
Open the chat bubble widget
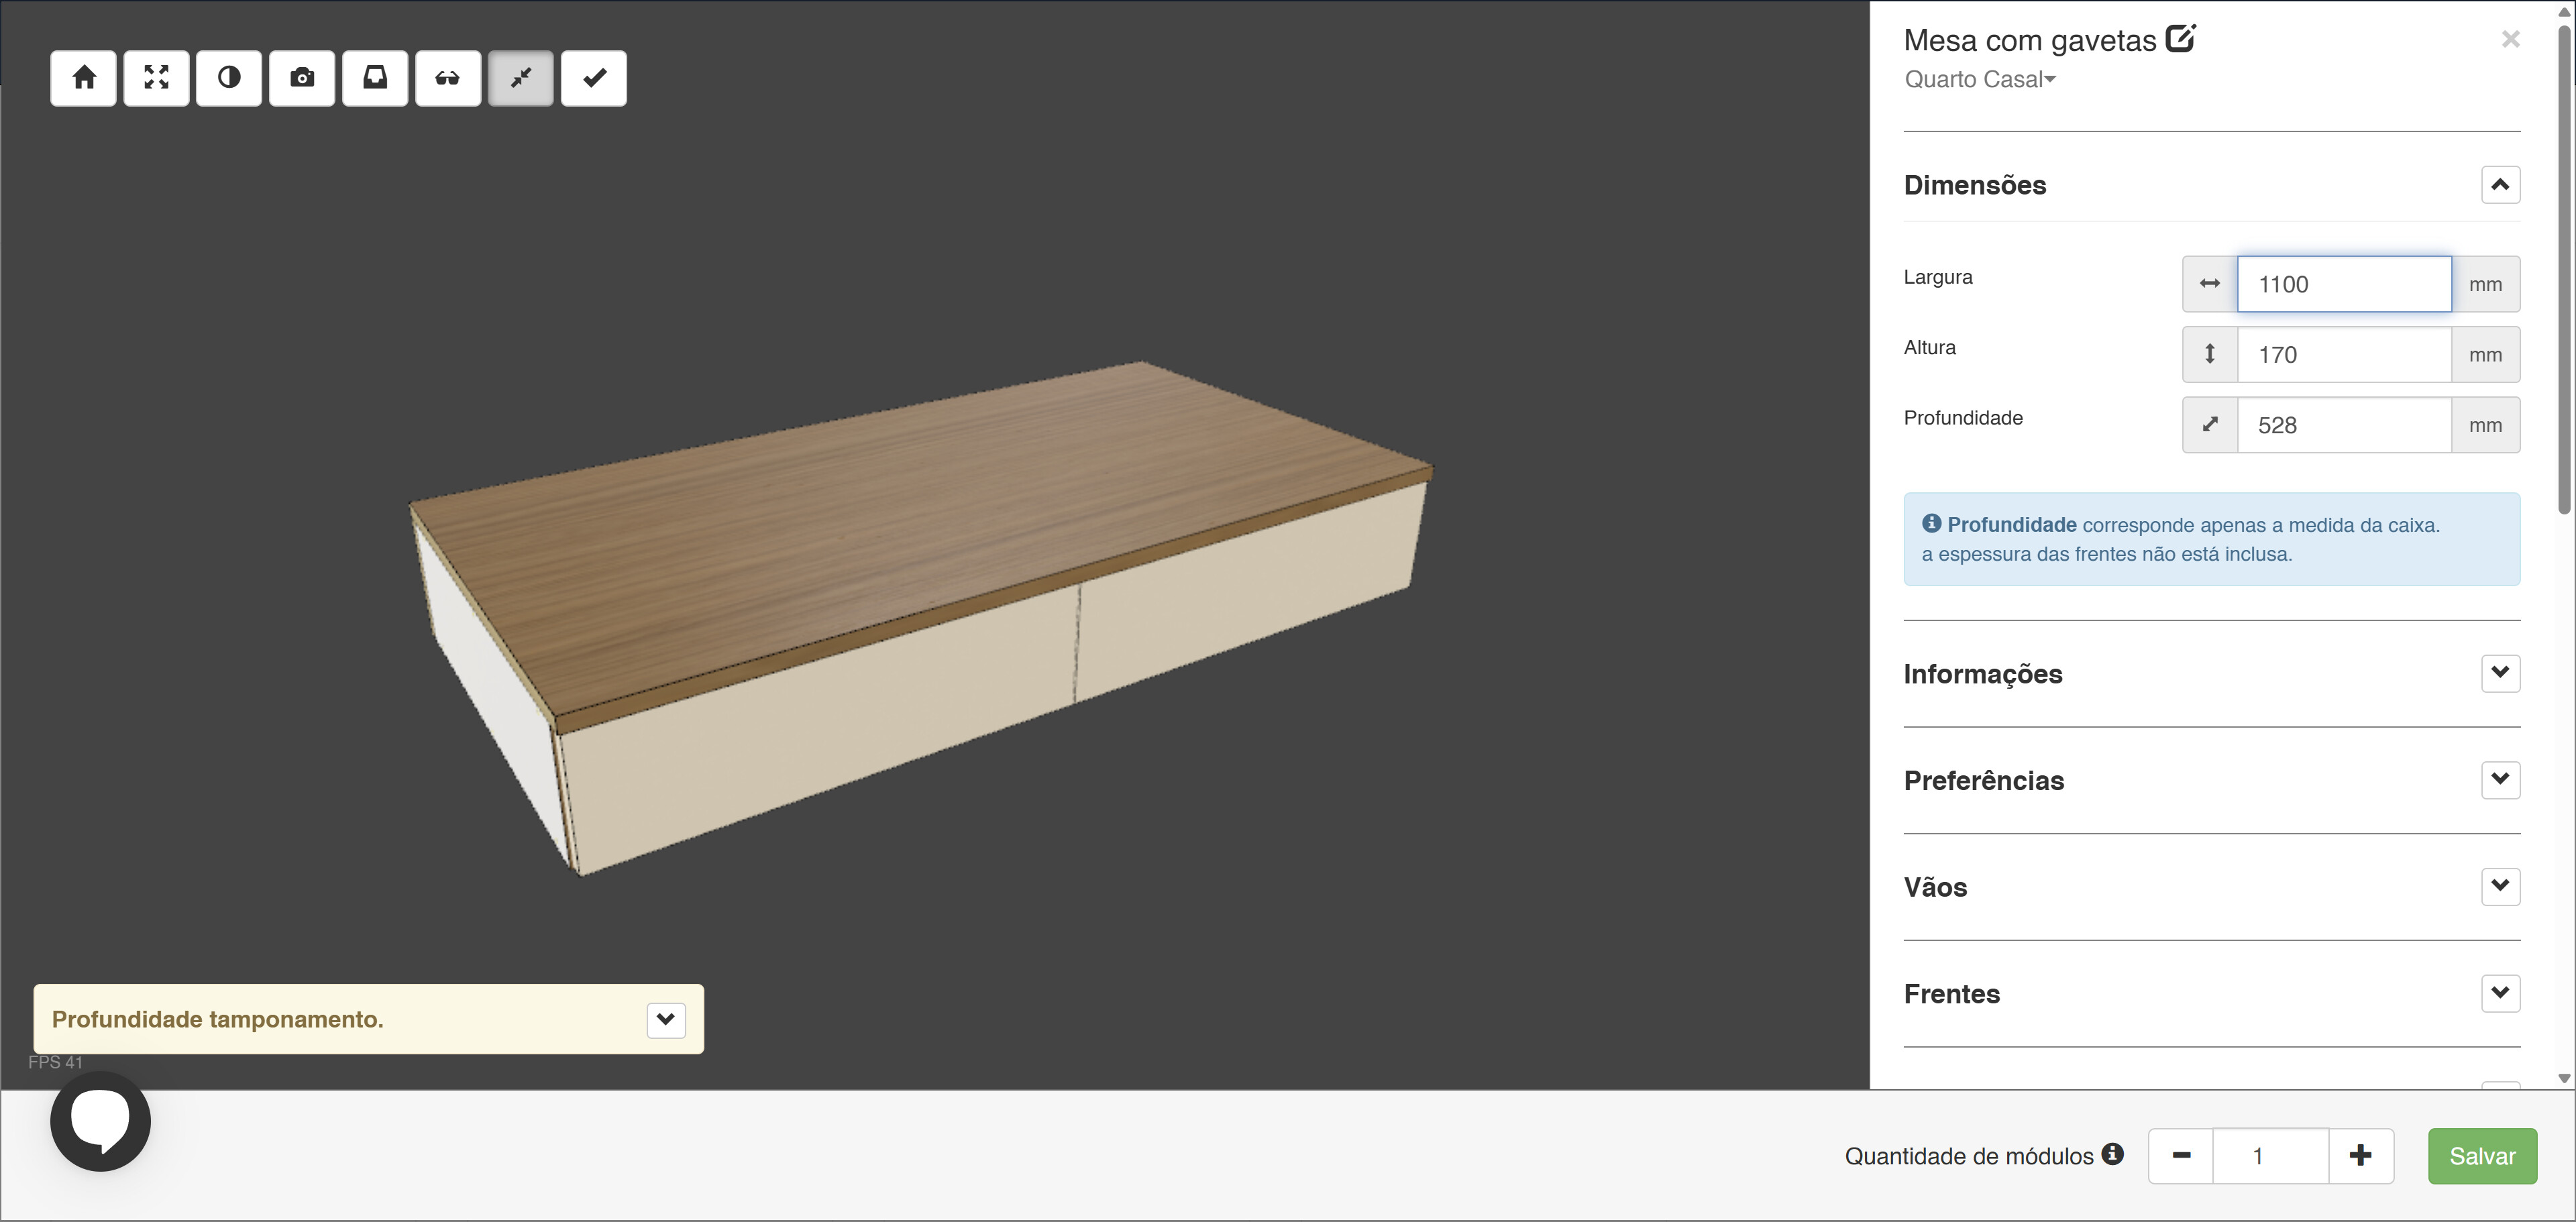pyautogui.click(x=100, y=1121)
